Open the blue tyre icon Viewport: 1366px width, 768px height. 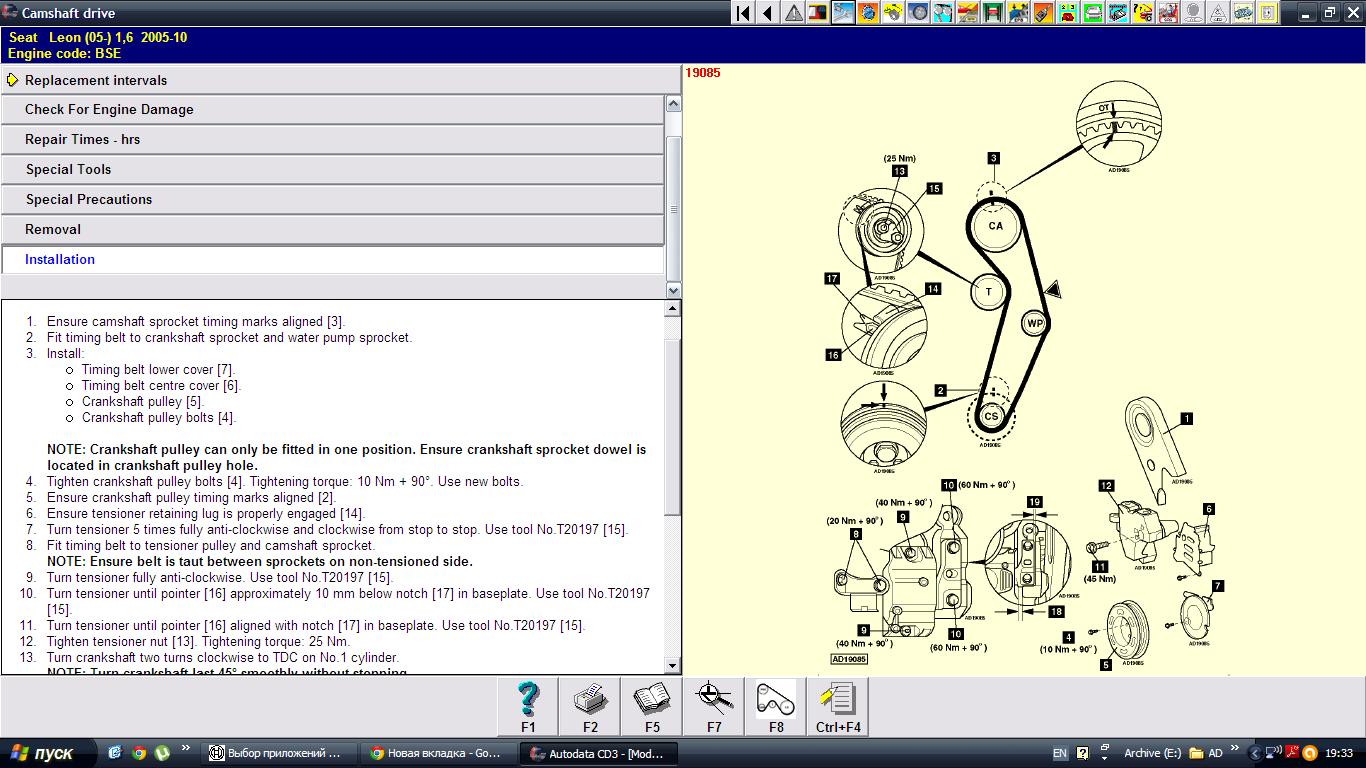point(918,13)
